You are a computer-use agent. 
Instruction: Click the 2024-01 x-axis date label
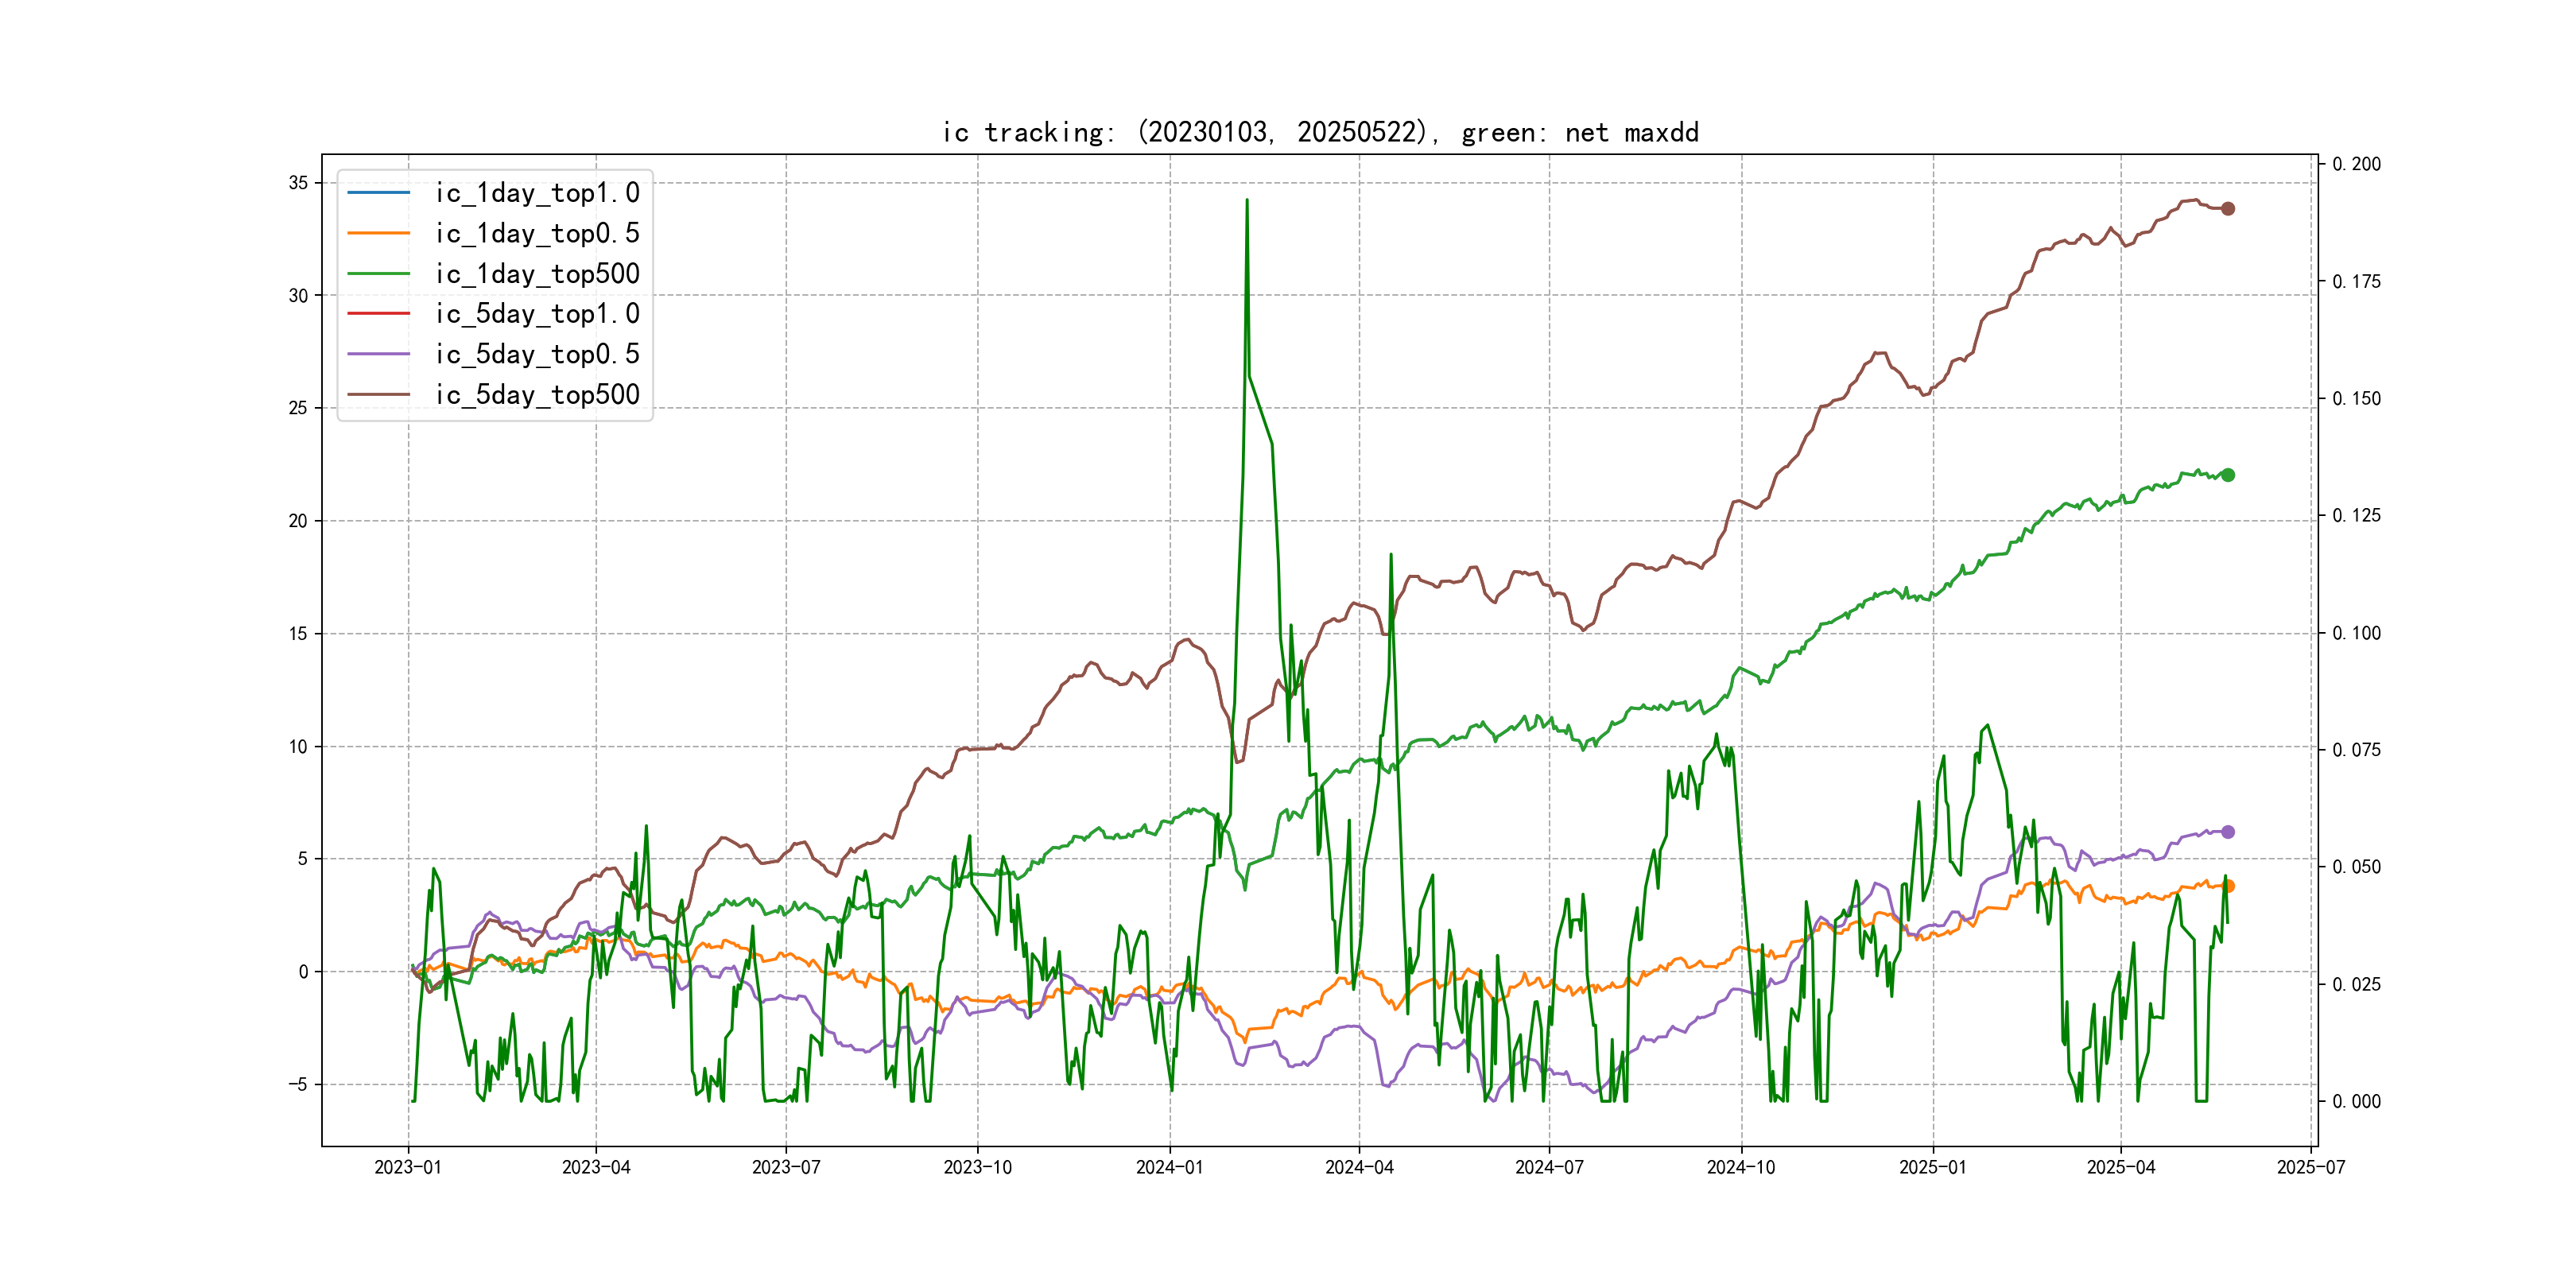click(x=1169, y=1167)
